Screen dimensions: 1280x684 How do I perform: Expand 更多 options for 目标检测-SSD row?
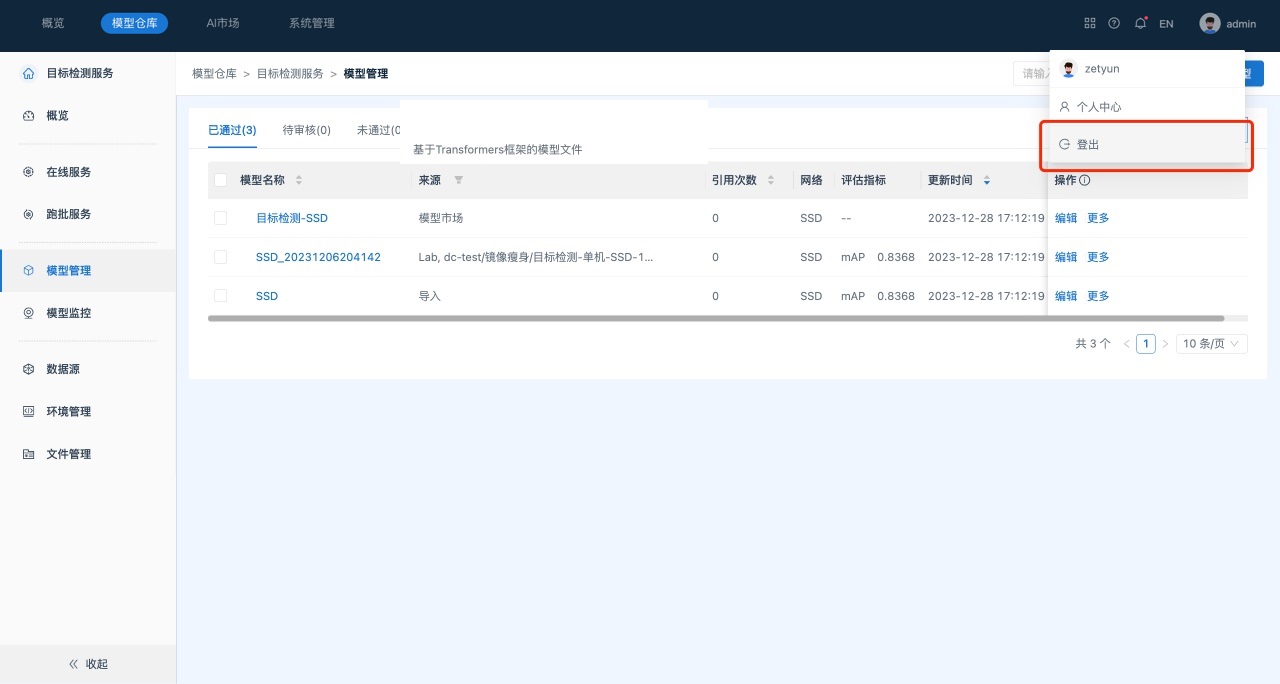point(1098,218)
